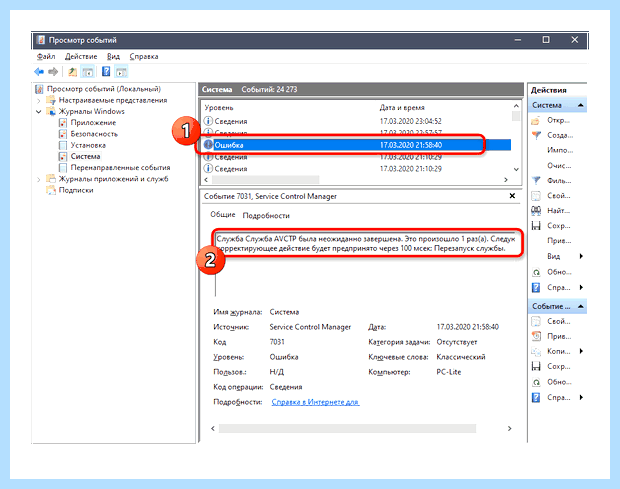Open the Копи... submenu arrow
The image size is (620, 489).
581,351
